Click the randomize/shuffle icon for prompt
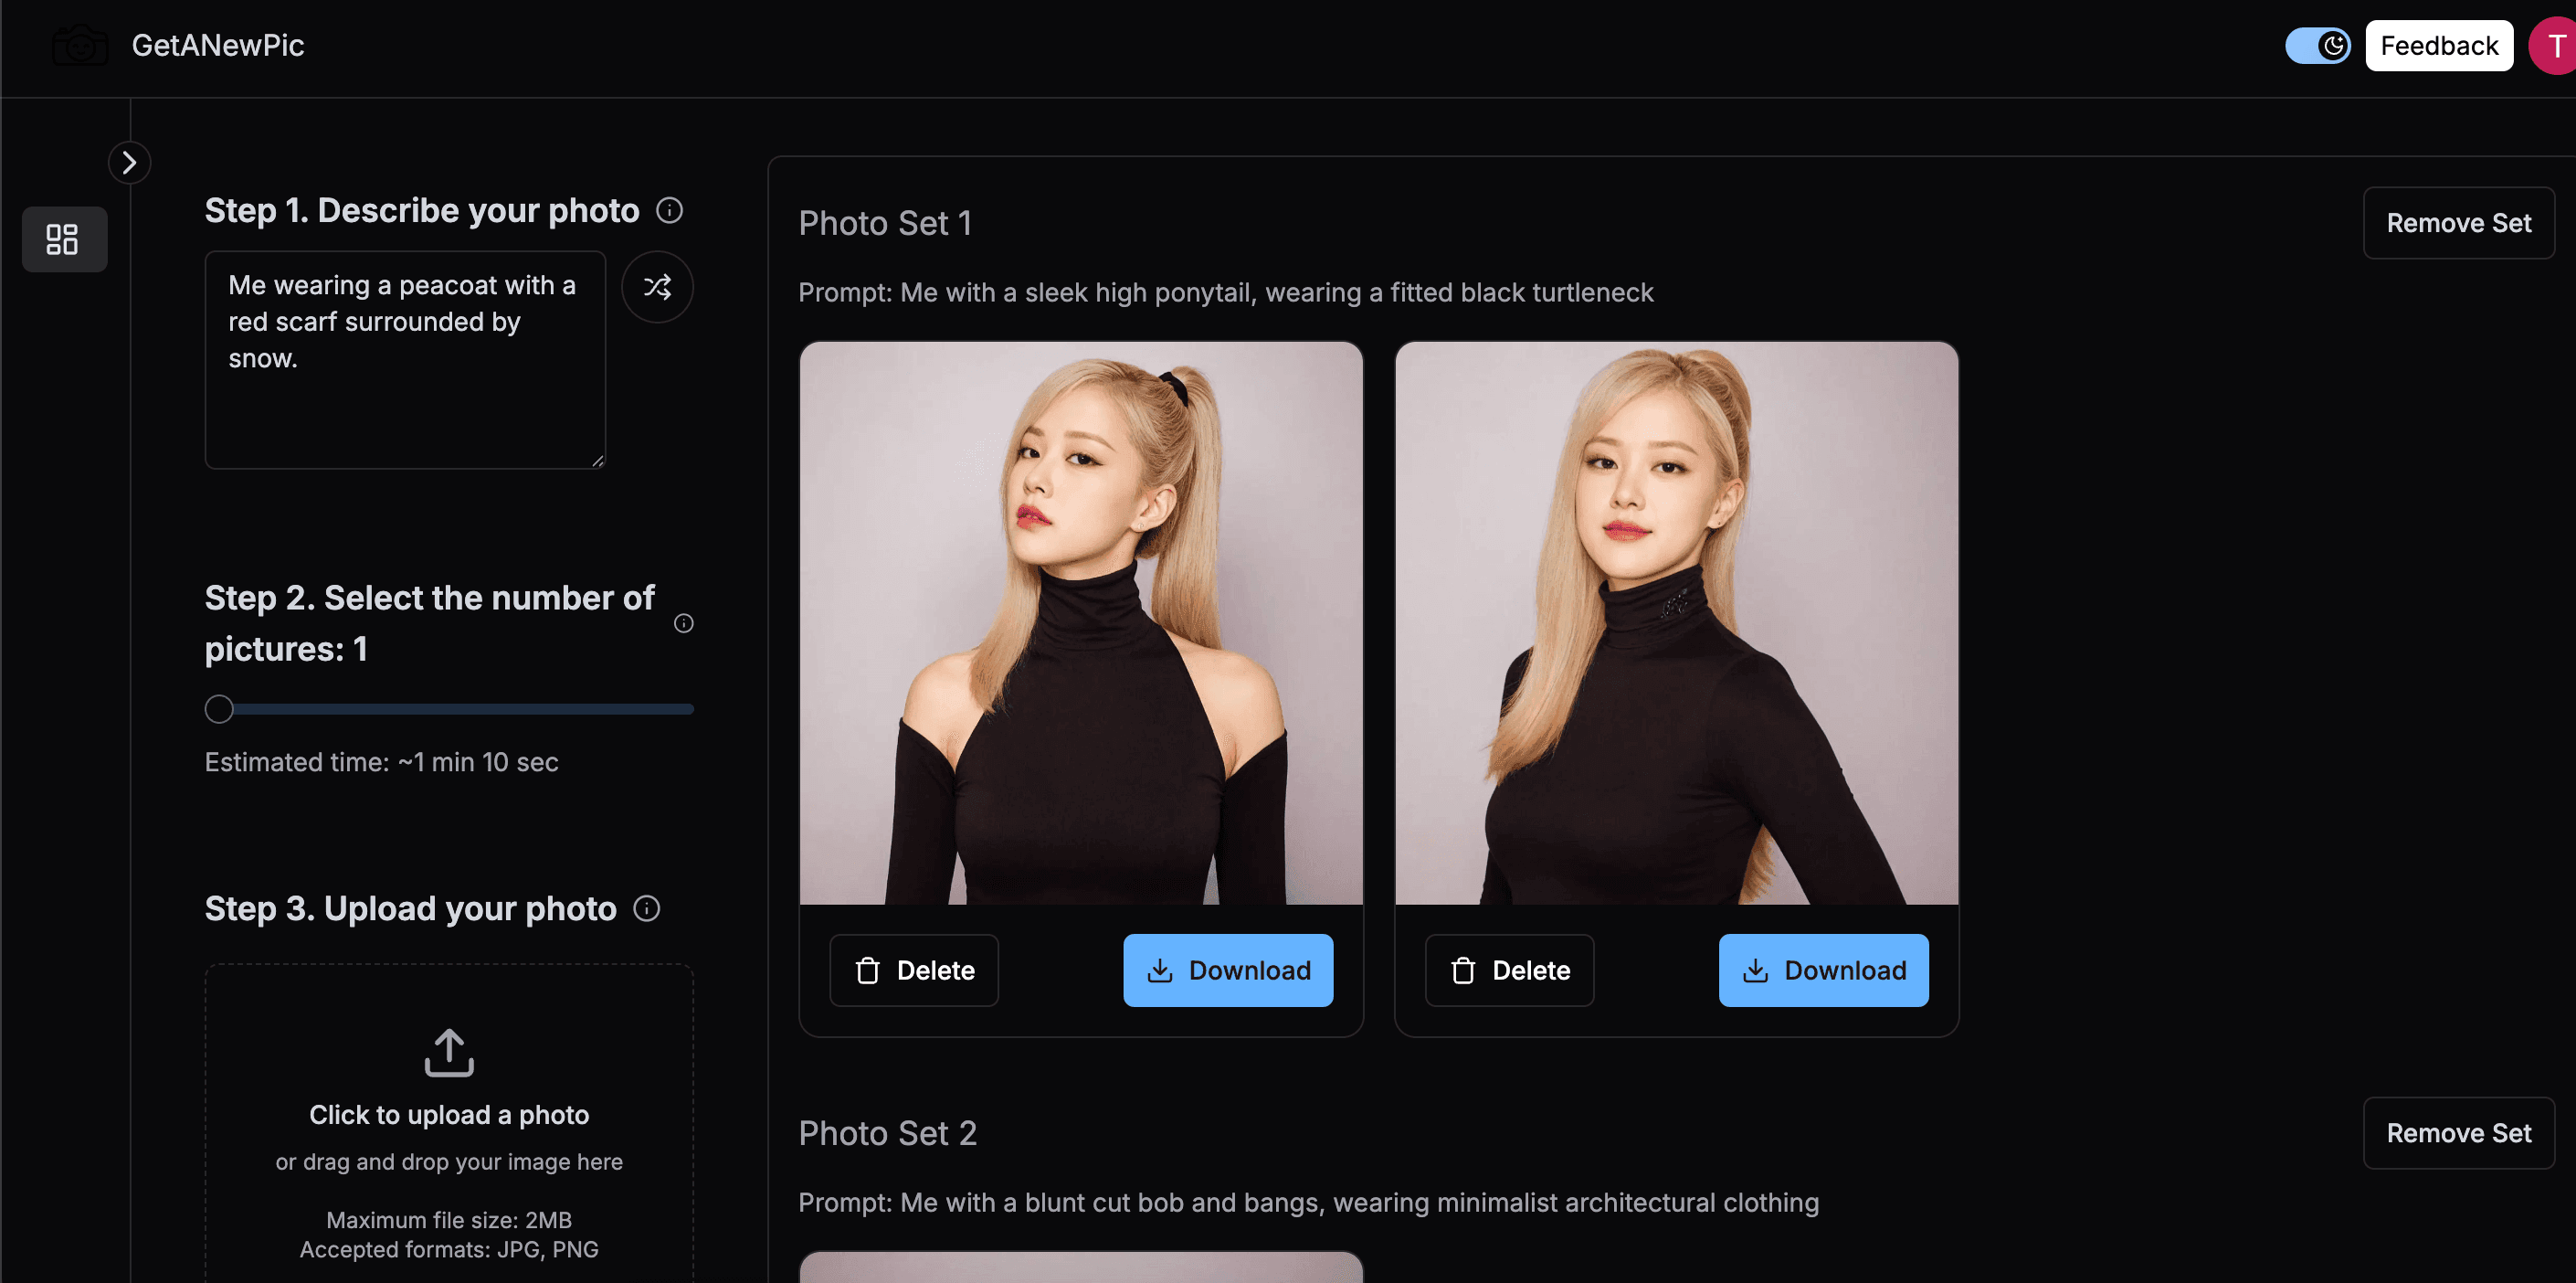The image size is (2576, 1283). tap(657, 288)
